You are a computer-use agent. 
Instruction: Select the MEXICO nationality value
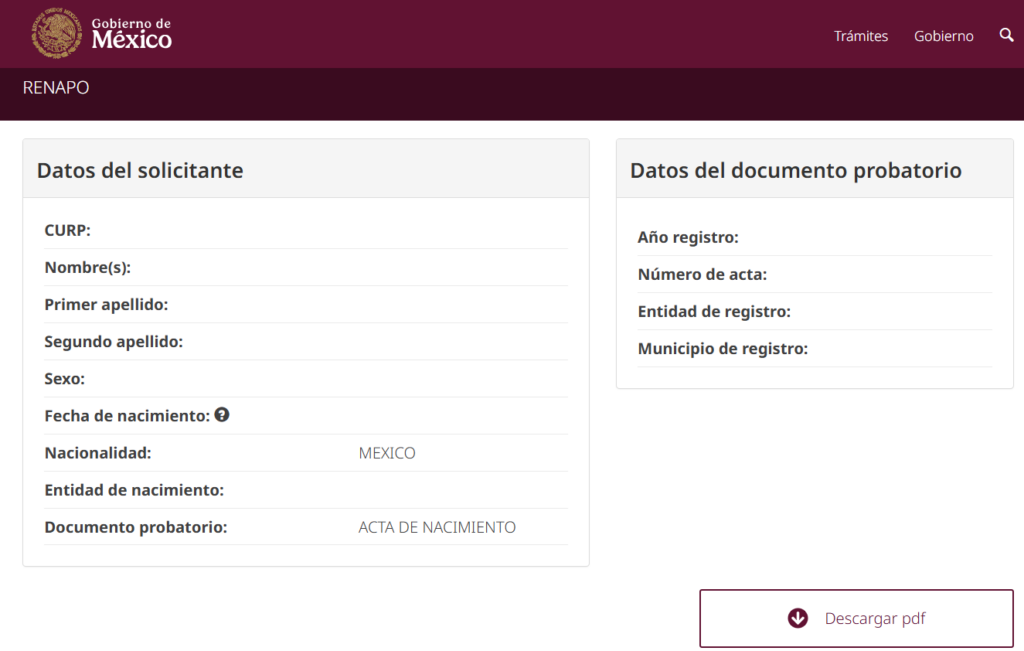pyautogui.click(x=387, y=453)
